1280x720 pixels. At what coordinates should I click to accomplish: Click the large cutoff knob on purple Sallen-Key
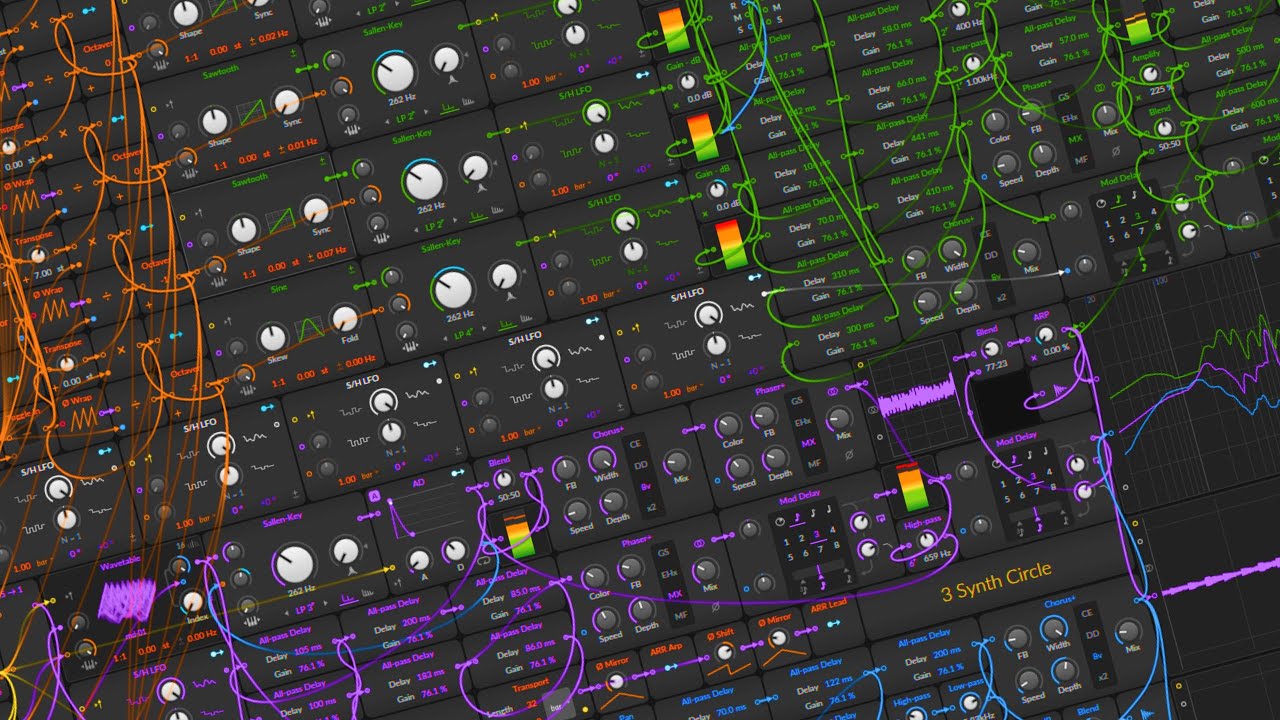click(295, 566)
